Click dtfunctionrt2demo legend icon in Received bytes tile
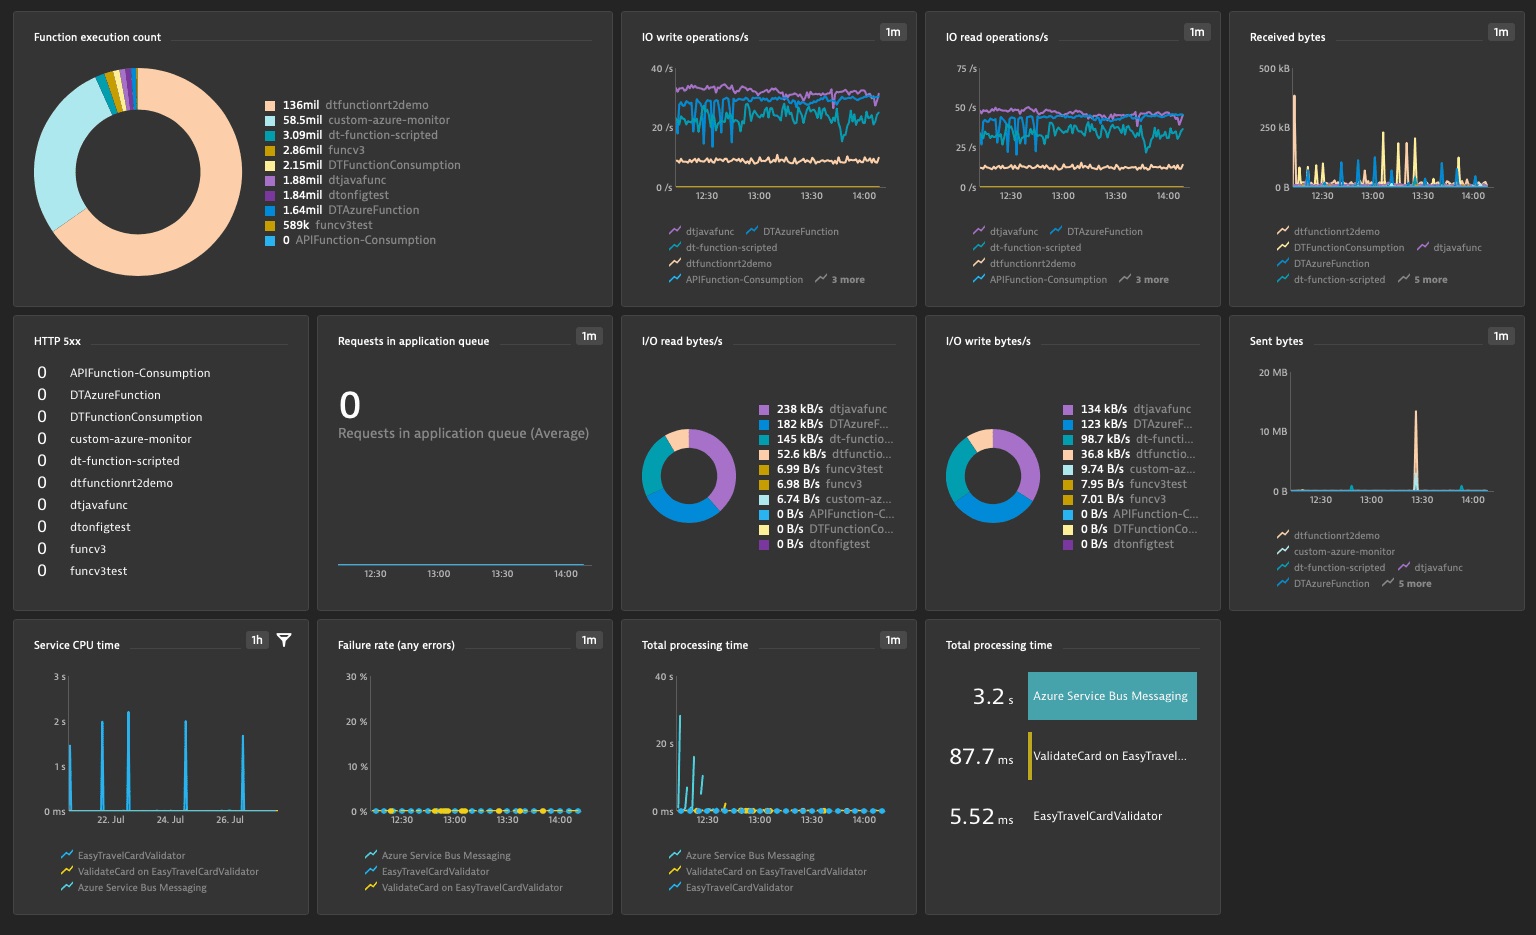The height and width of the screenshot is (935, 1536). point(1283,232)
